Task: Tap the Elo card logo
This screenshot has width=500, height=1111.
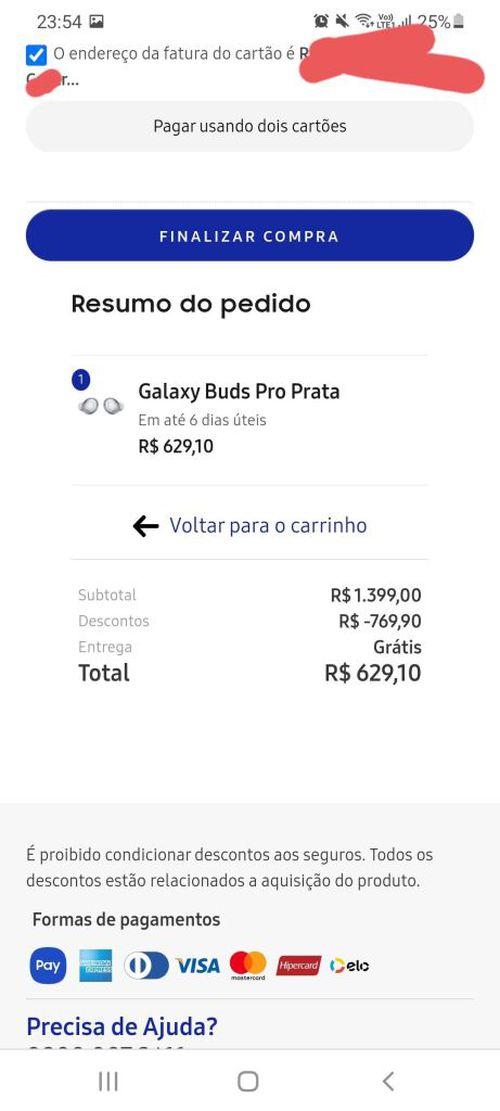Action: (349, 965)
